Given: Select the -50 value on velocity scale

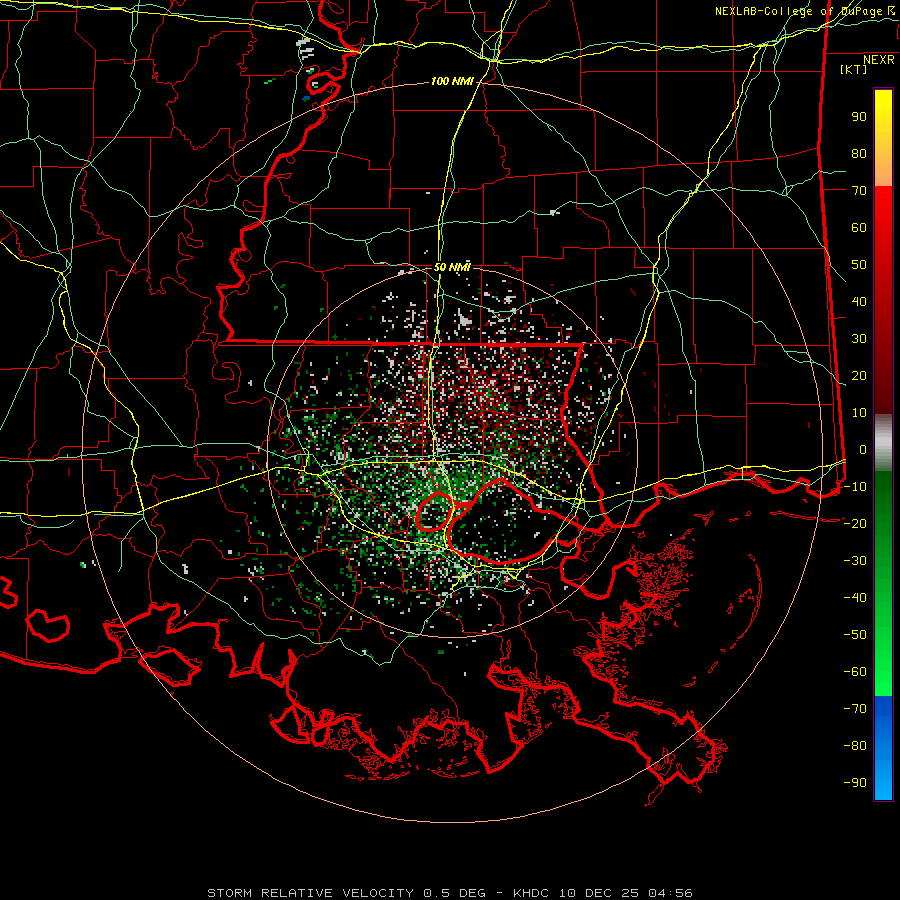Looking at the screenshot, I should click(855, 635).
